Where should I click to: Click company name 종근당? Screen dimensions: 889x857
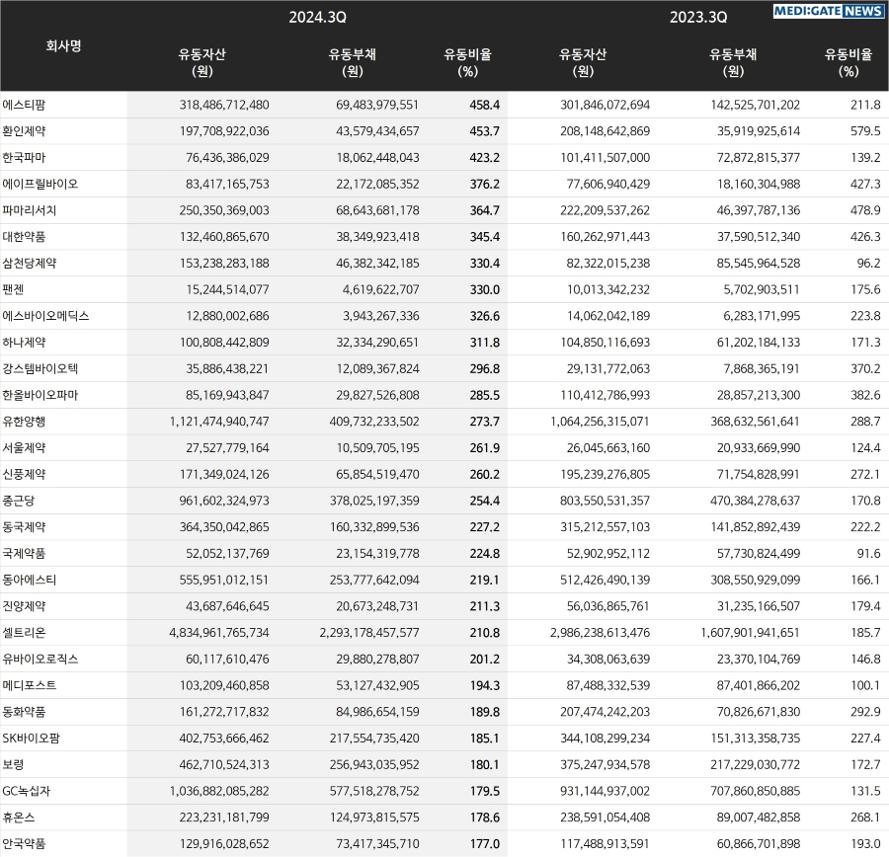(19, 500)
